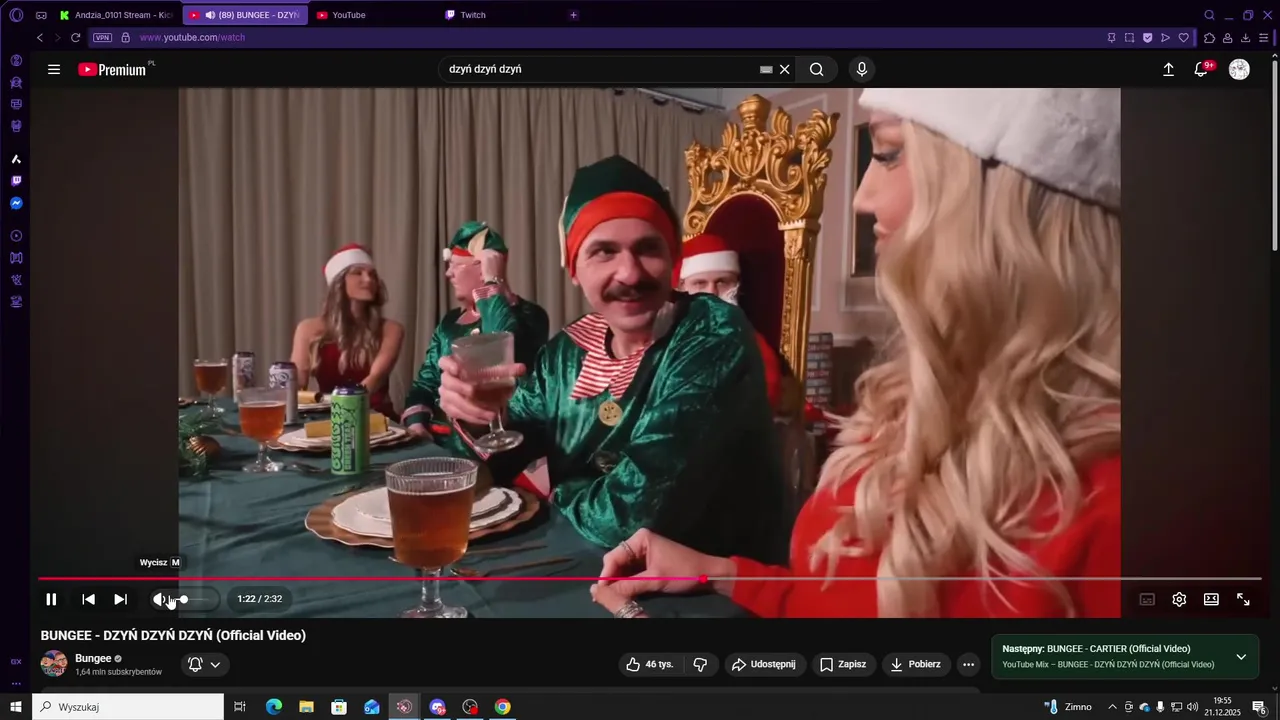Open account avatar menu
Viewport: 1280px width, 720px height.
[x=1239, y=69]
